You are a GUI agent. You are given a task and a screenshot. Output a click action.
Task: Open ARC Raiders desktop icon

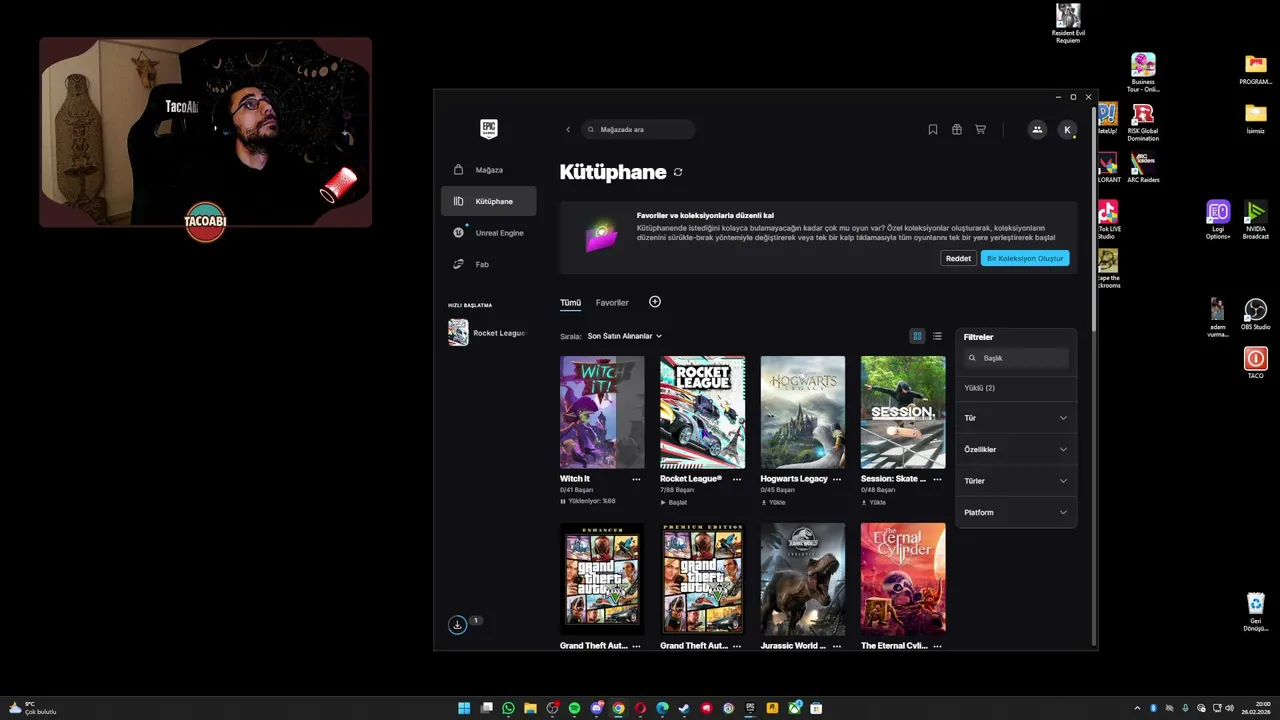click(1143, 167)
